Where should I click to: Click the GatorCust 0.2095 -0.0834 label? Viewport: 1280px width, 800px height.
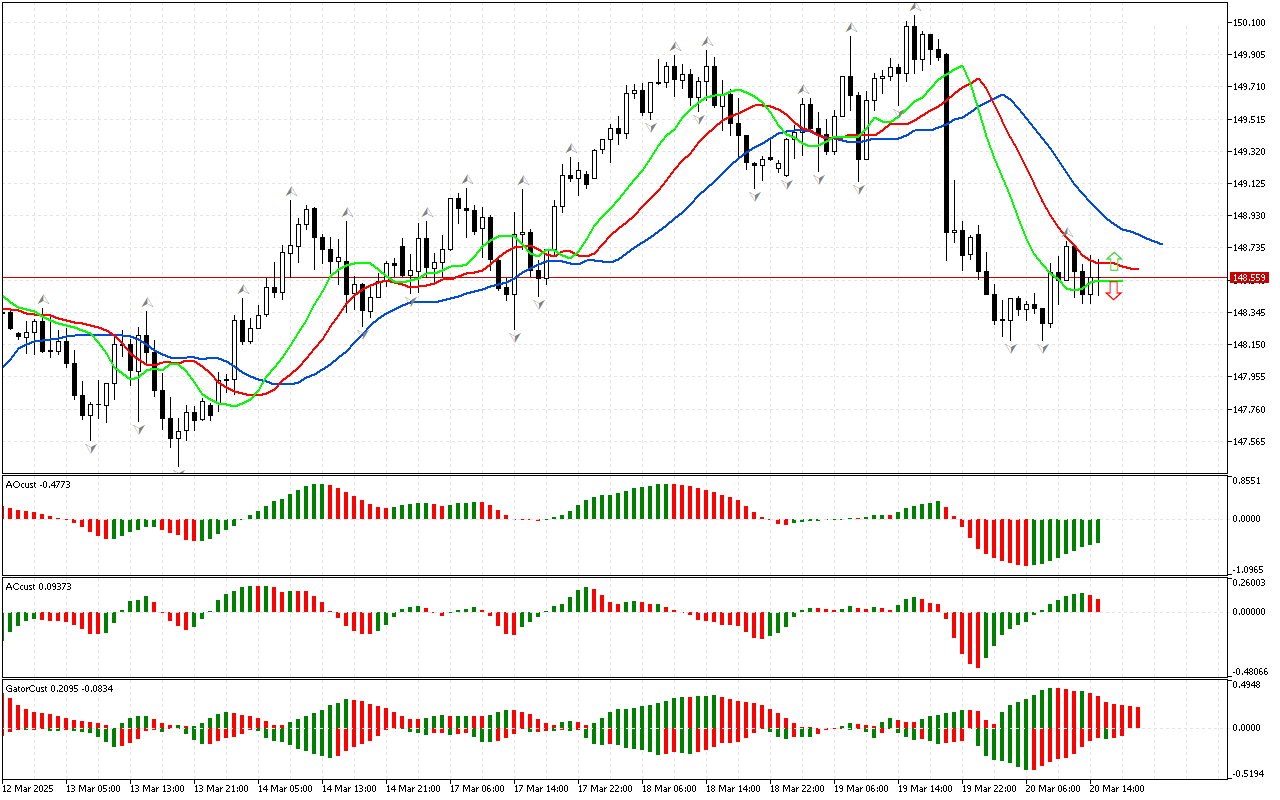click(x=59, y=688)
